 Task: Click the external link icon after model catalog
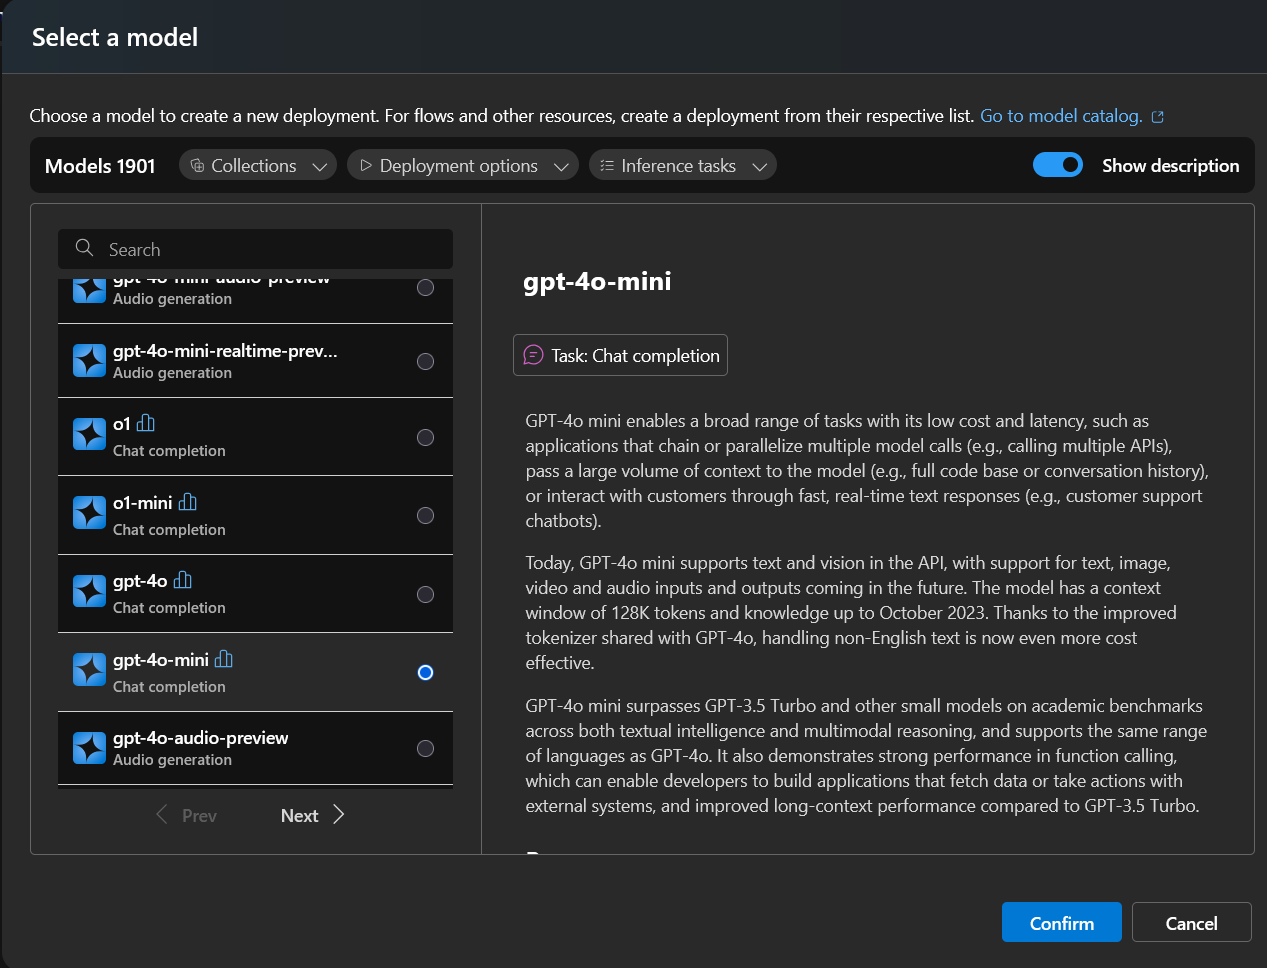1158,116
